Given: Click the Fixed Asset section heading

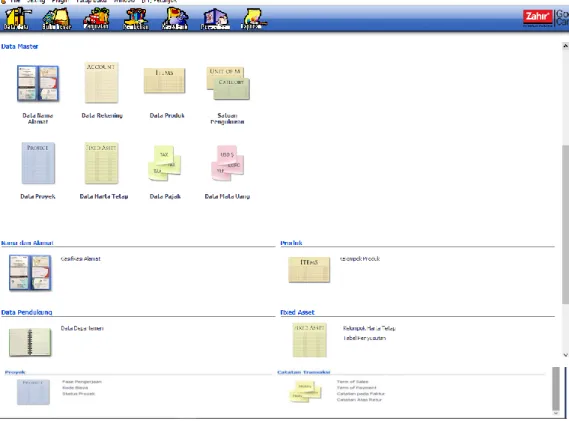Looking at the screenshot, I should 297,312.
